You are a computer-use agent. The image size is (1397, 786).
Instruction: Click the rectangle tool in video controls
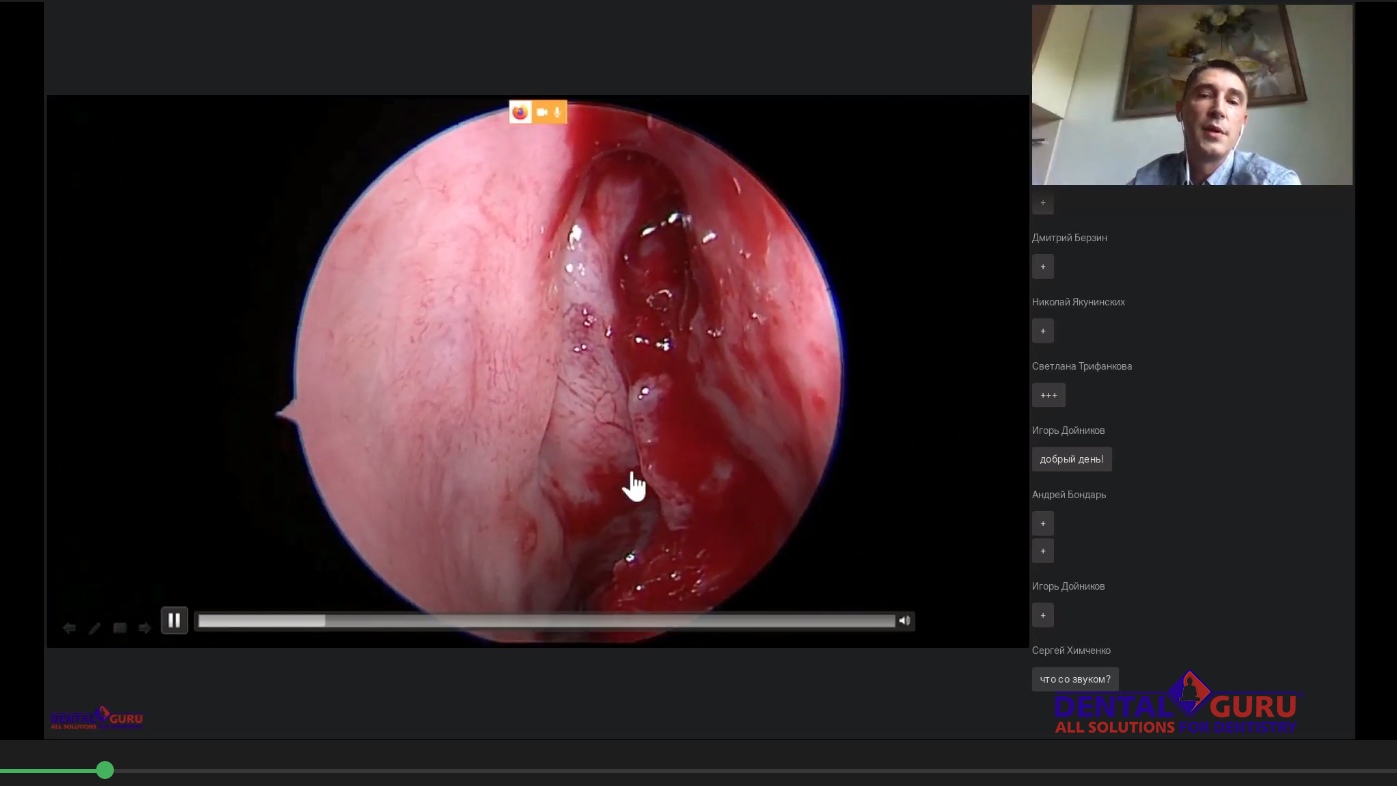[120, 628]
